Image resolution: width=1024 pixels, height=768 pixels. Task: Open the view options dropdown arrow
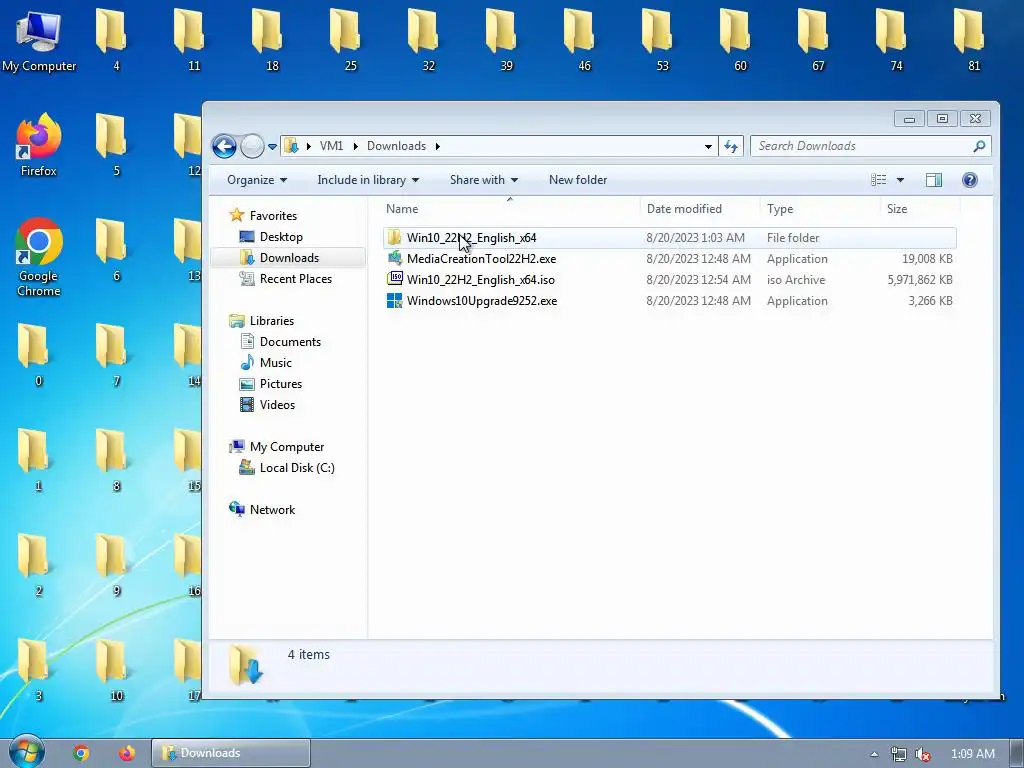pyautogui.click(x=900, y=180)
